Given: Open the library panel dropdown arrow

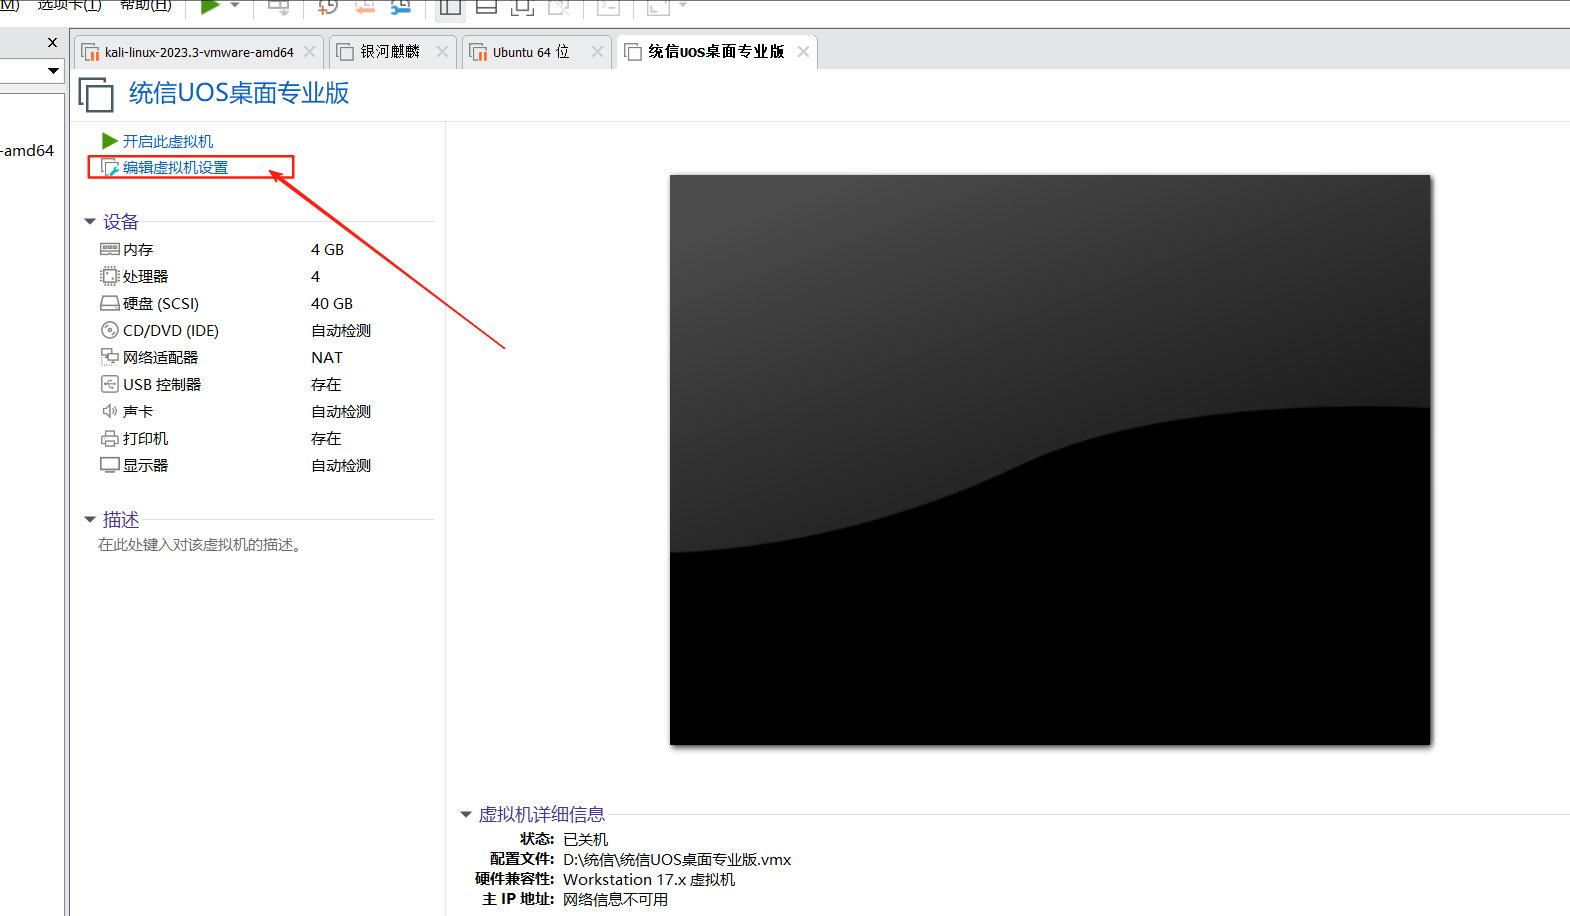Looking at the screenshot, I should pyautogui.click(x=53, y=71).
